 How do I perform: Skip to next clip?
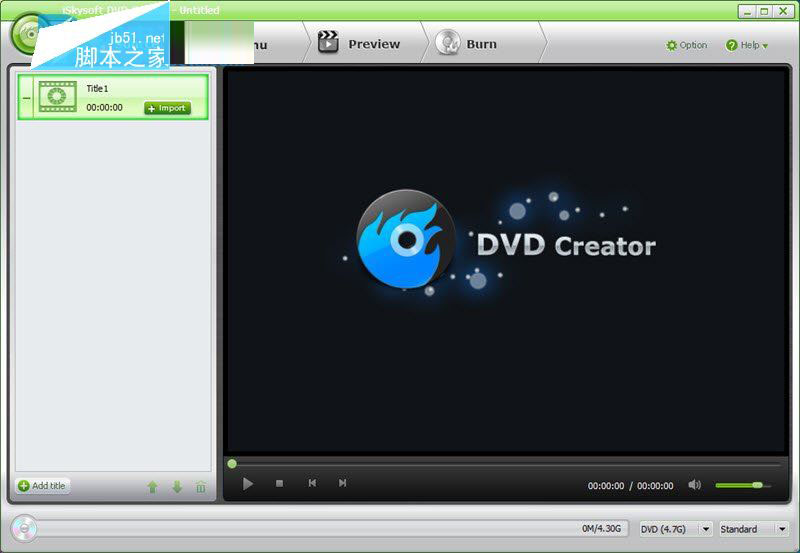342,483
